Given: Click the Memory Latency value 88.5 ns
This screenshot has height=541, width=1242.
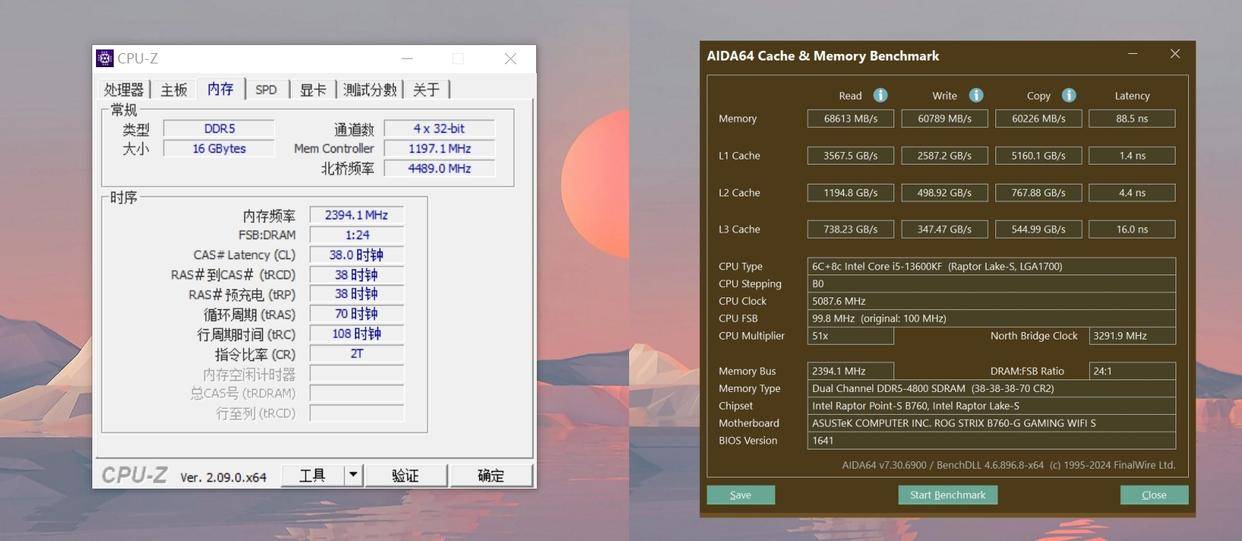Looking at the screenshot, I should (x=1132, y=118).
